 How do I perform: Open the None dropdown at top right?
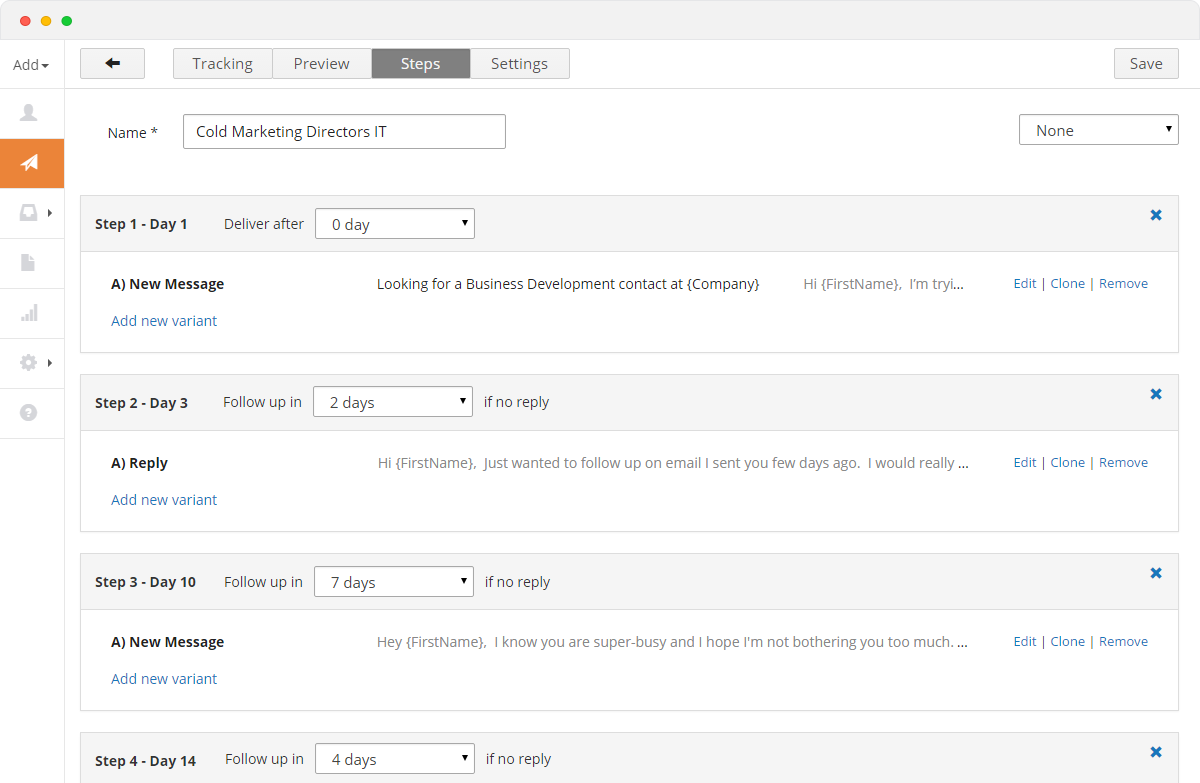click(1098, 130)
